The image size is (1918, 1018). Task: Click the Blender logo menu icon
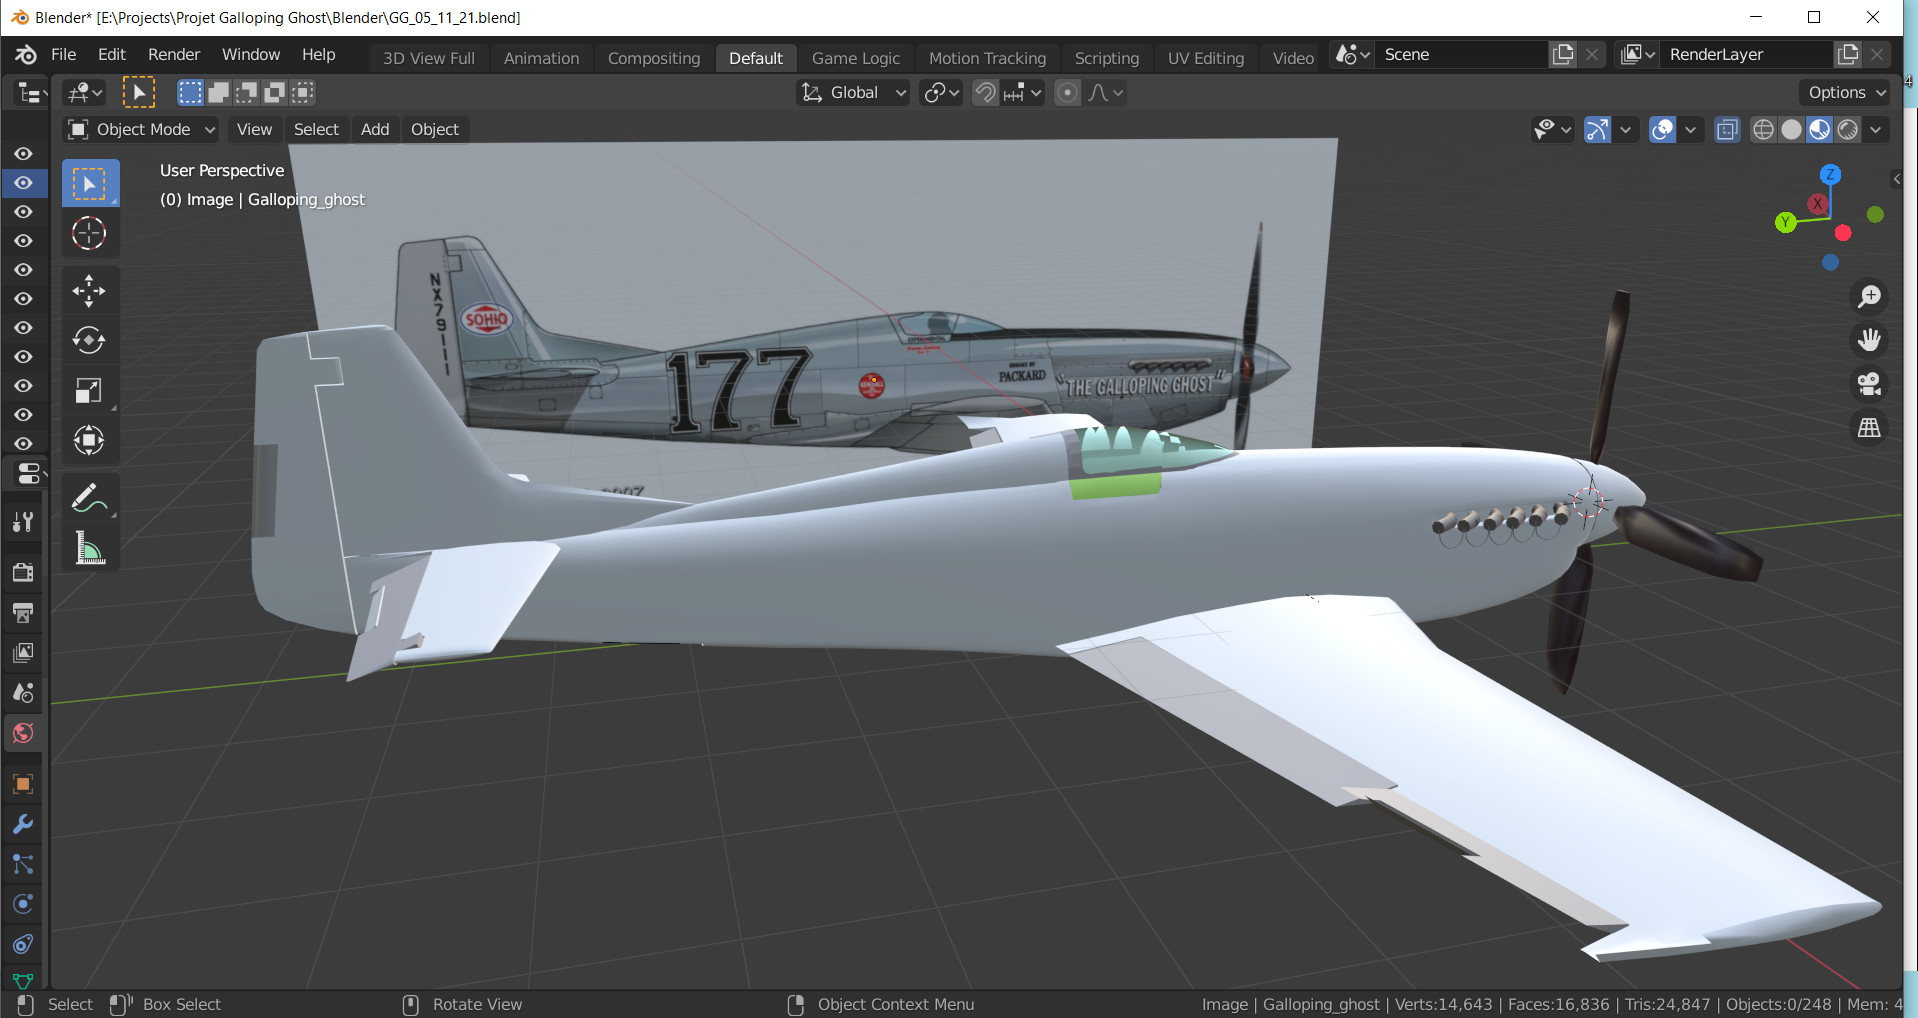click(x=26, y=55)
